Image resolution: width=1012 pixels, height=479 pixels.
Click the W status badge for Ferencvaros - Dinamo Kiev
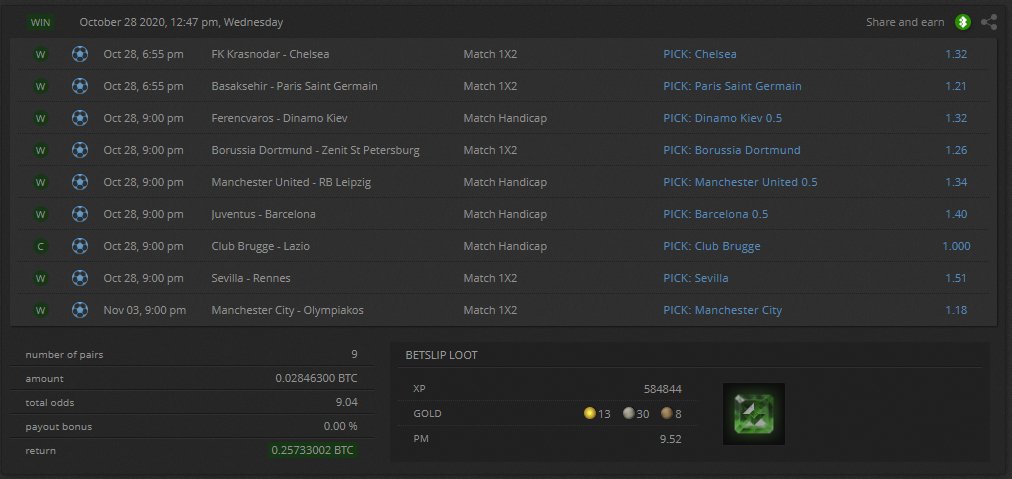click(41, 118)
